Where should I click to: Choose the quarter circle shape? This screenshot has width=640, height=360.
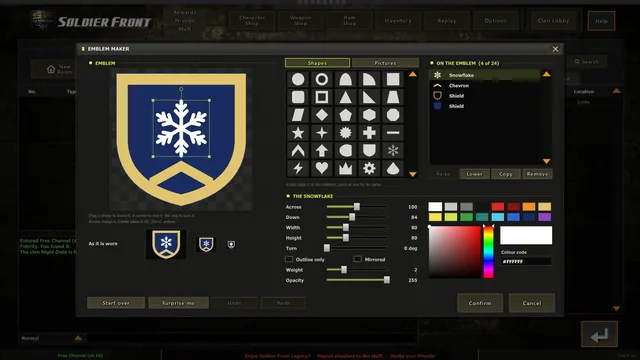click(369, 79)
